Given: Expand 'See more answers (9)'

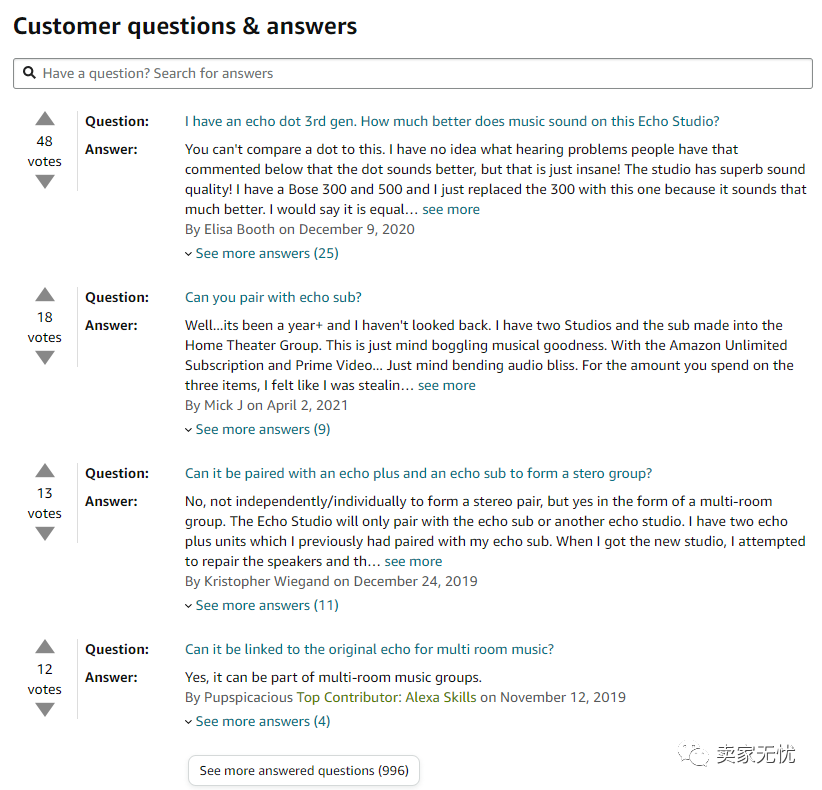Looking at the screenshot, I should coord(258,430).
